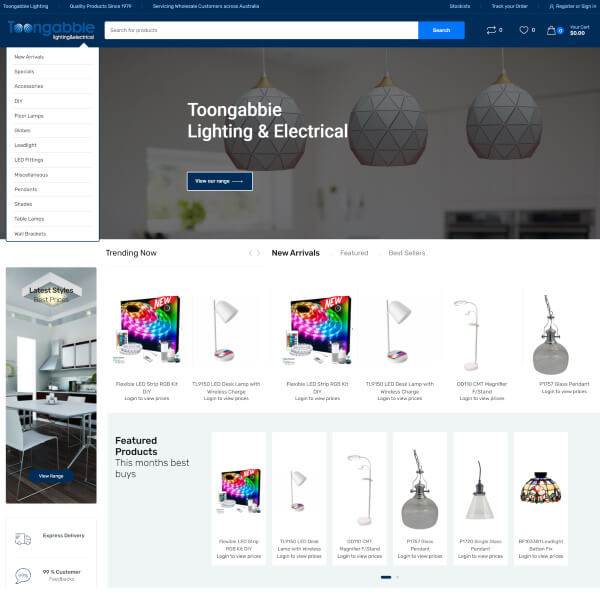Switch to the Featured tab

coord(354,253)
